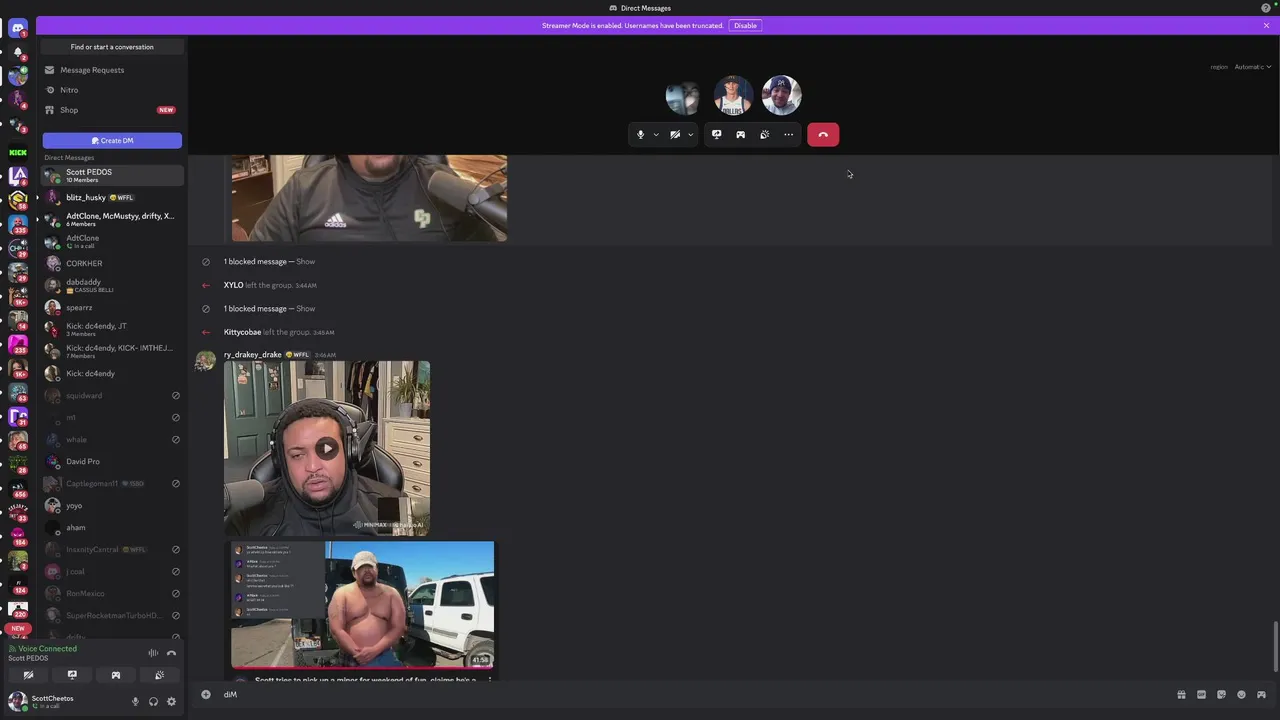Image resolution: width=1280 pixels, height=720 pixels.
Task: Dismiss the Streamer Mode banner
Action: coord(1266,25)
